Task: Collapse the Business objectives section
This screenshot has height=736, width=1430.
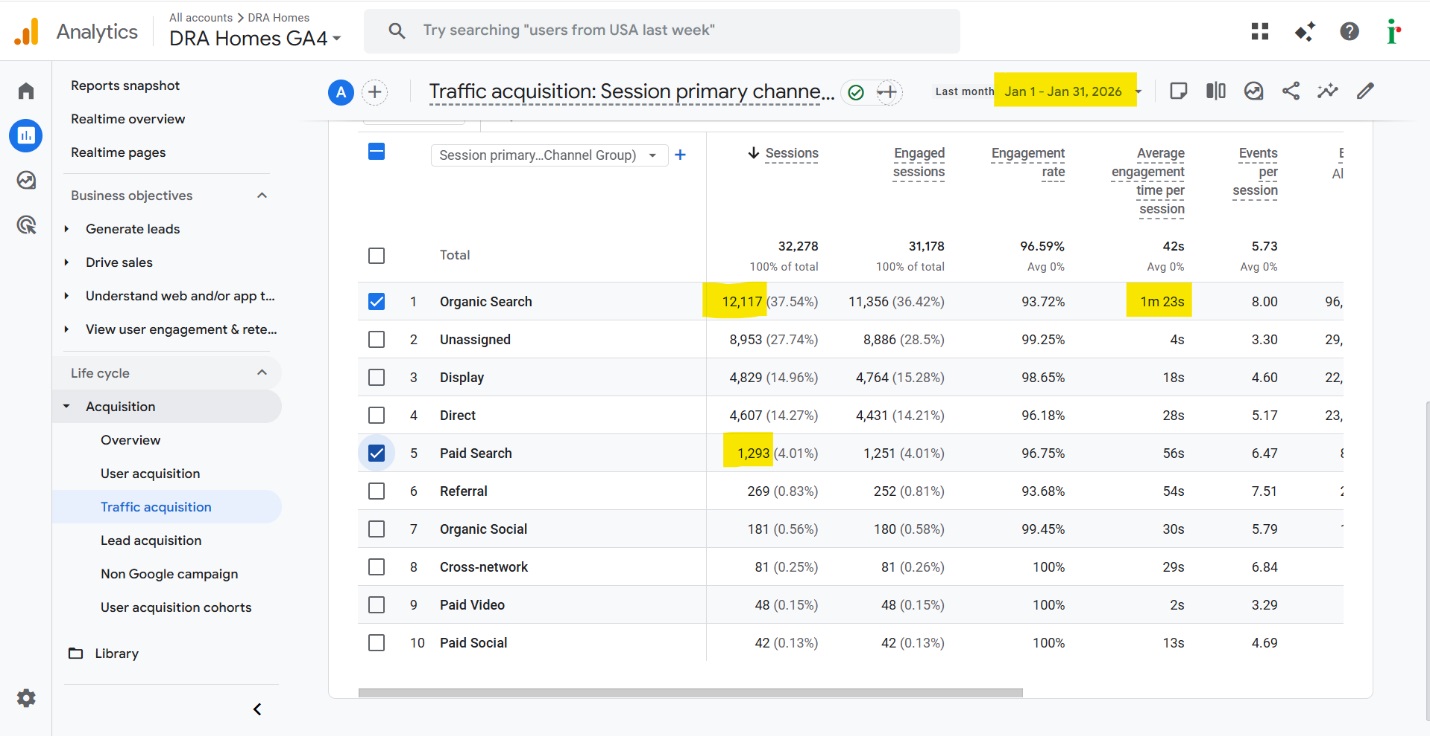Action: (x=262, y=196)
